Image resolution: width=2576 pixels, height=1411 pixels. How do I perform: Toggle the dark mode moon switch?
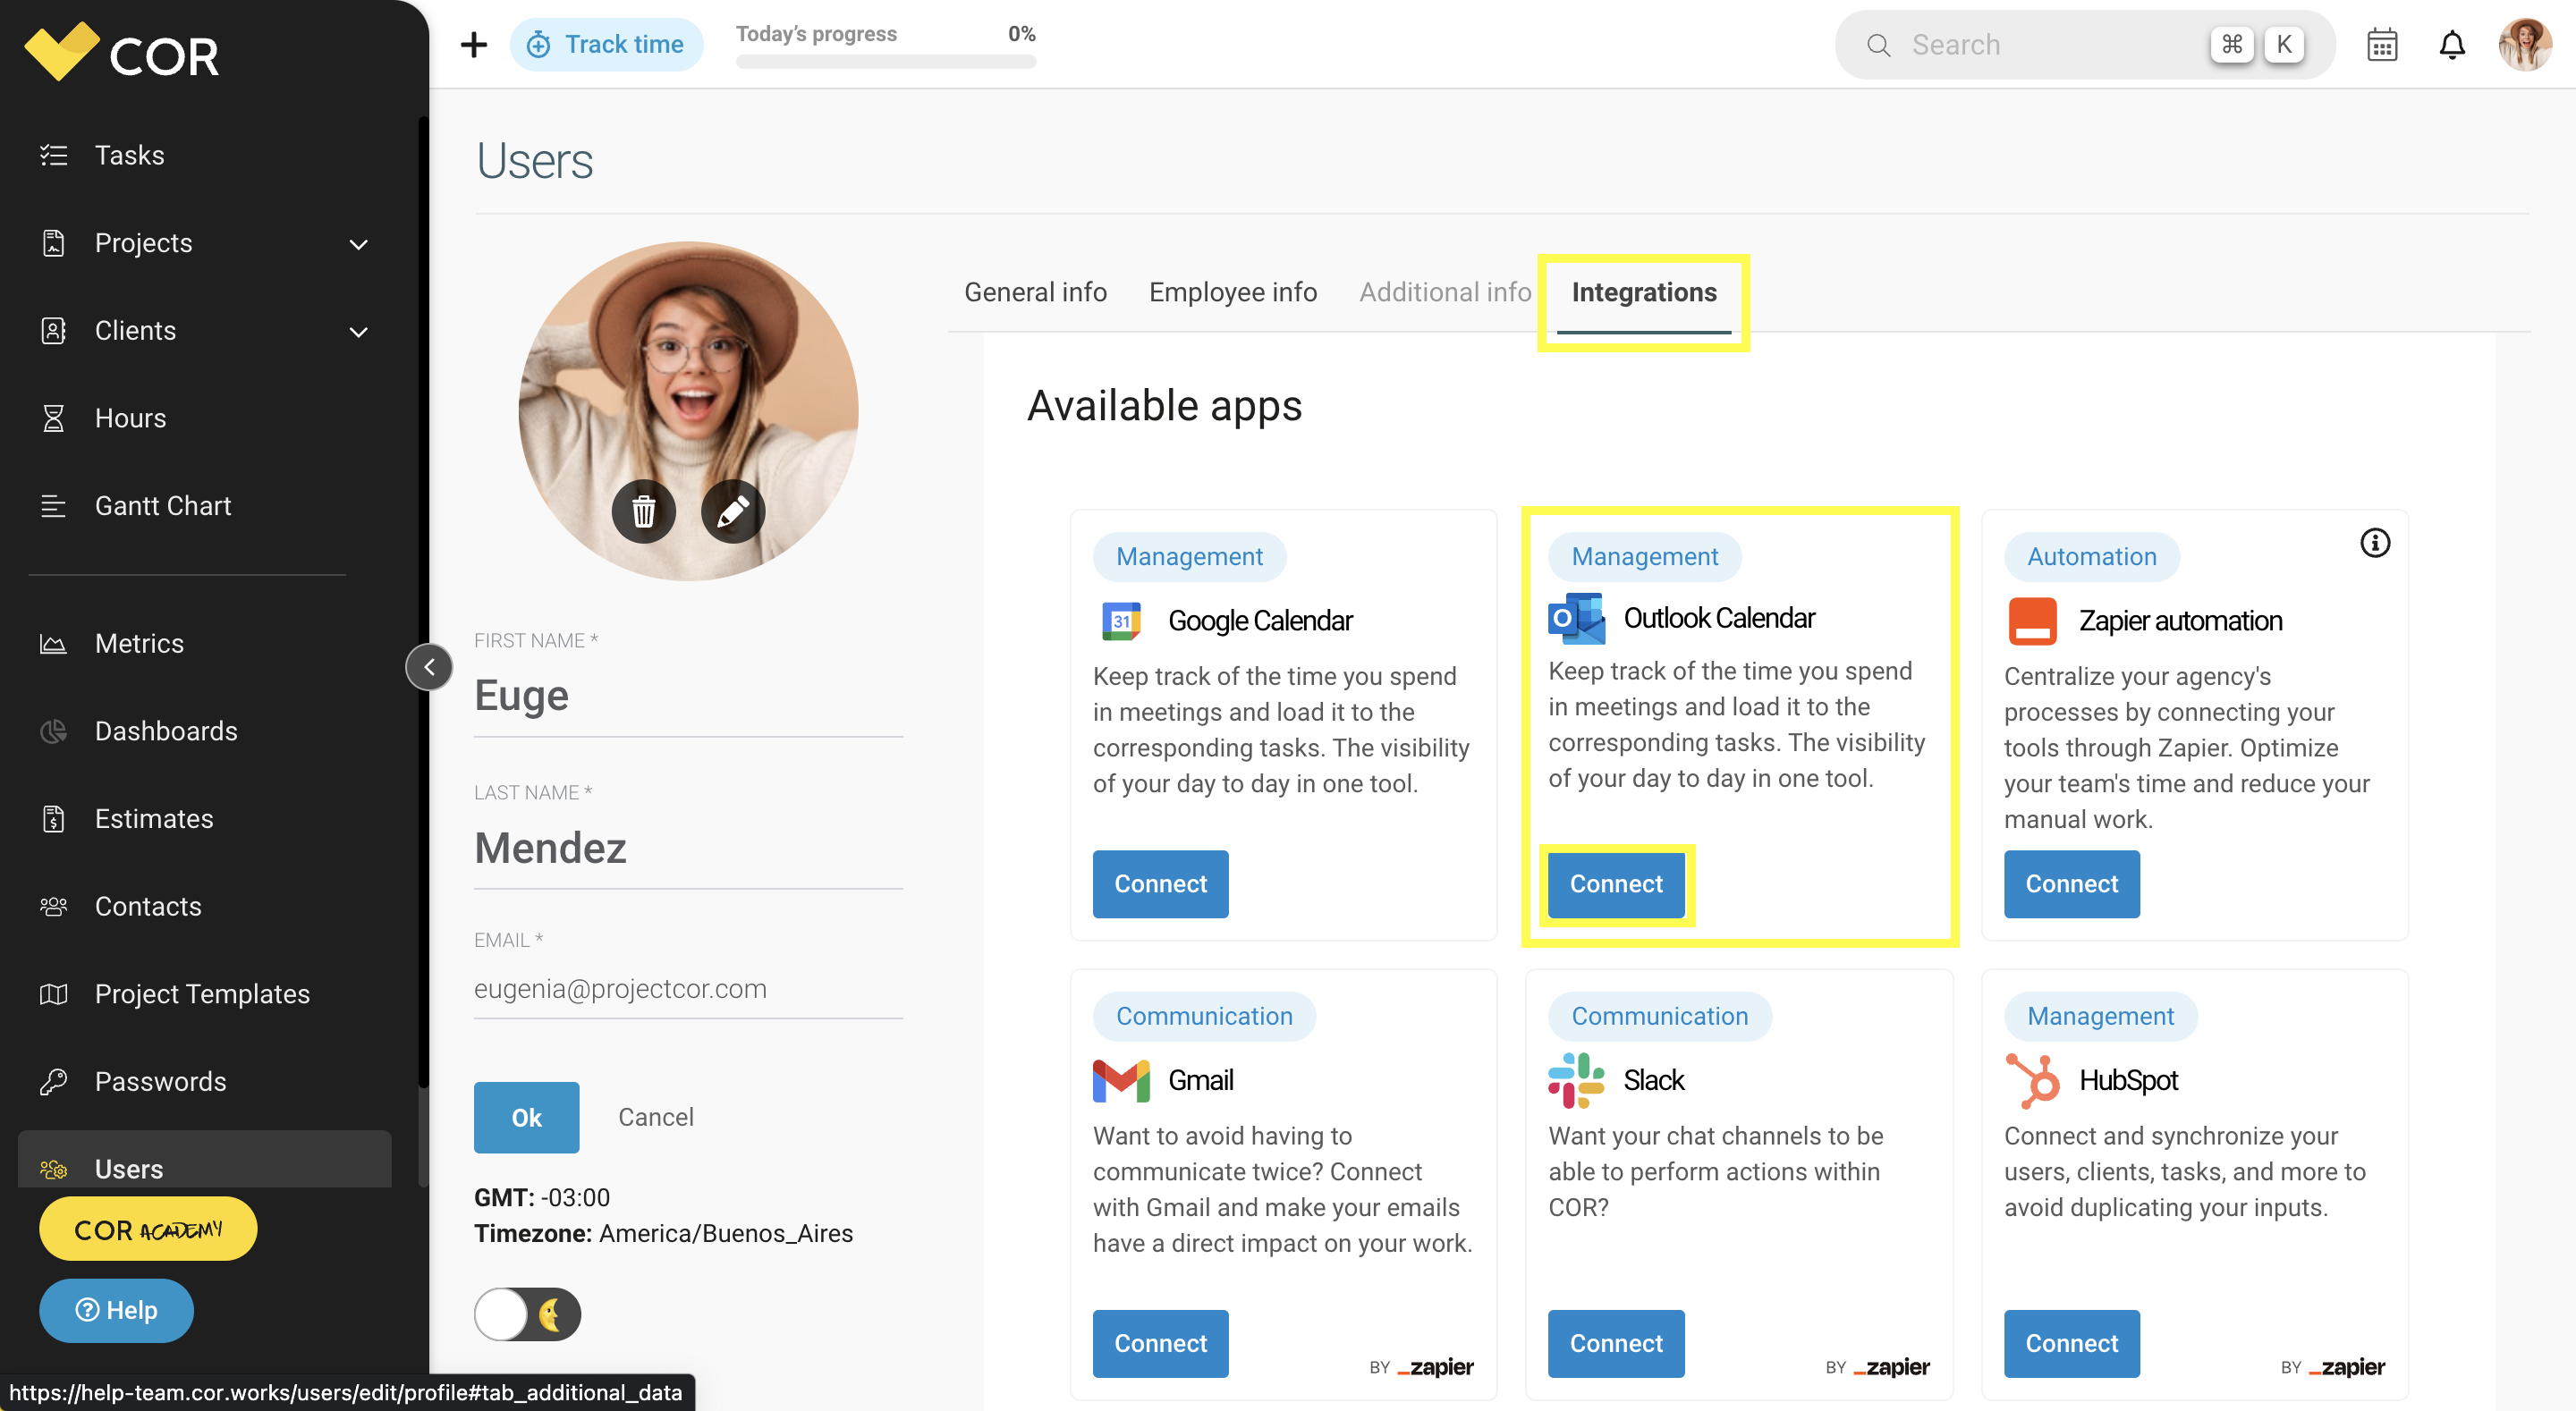tap(527, 1315)
